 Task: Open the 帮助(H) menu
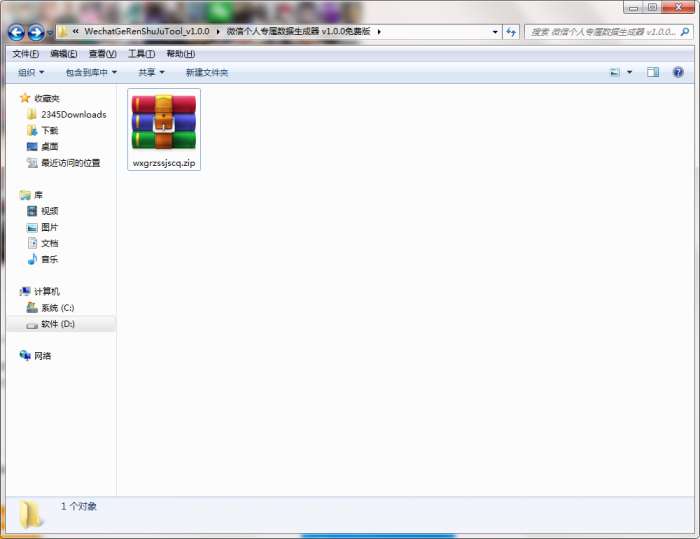tap(180, 54)
